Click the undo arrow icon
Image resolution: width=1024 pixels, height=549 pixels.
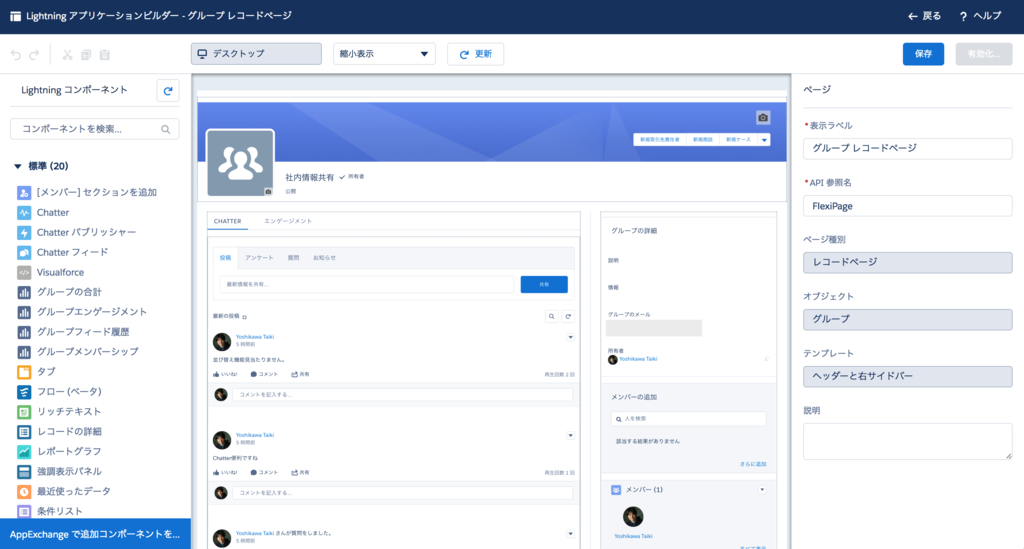[x=16, y=55]
